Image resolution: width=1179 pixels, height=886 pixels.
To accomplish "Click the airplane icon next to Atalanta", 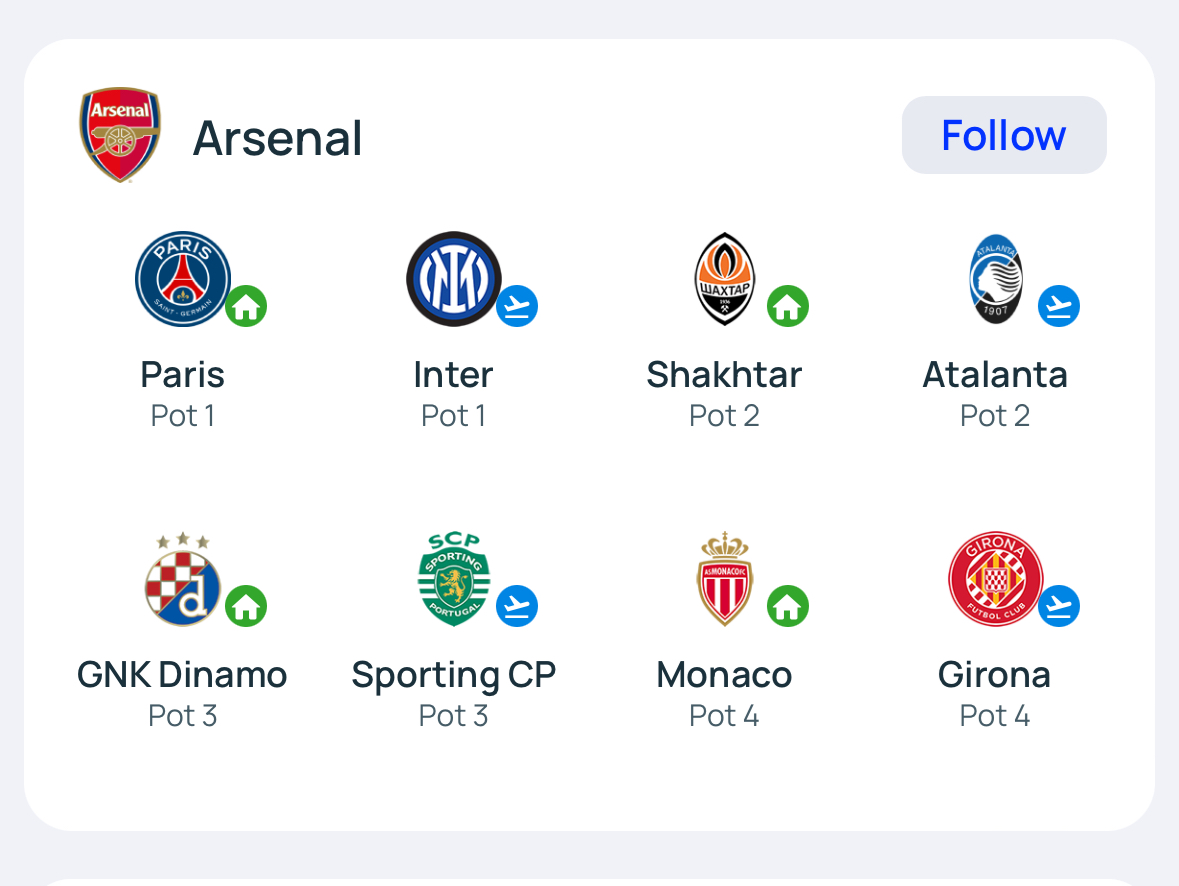I will click(x=1059, y=306).
